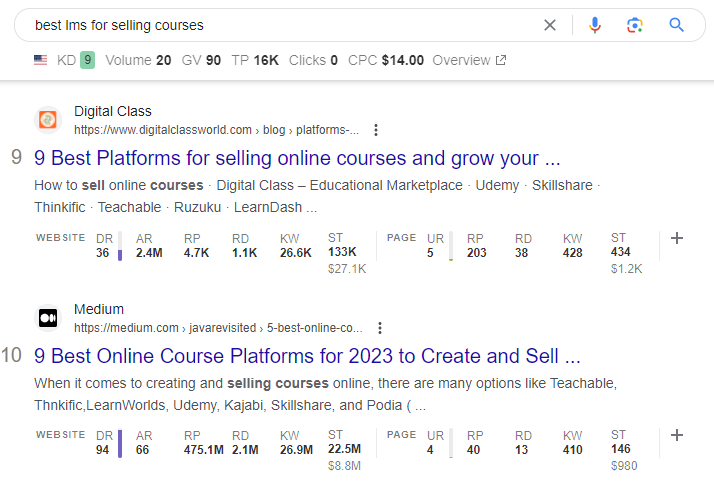Open three-dot menu for Medium result
714x493 pixels.
[x=380, y=328]
